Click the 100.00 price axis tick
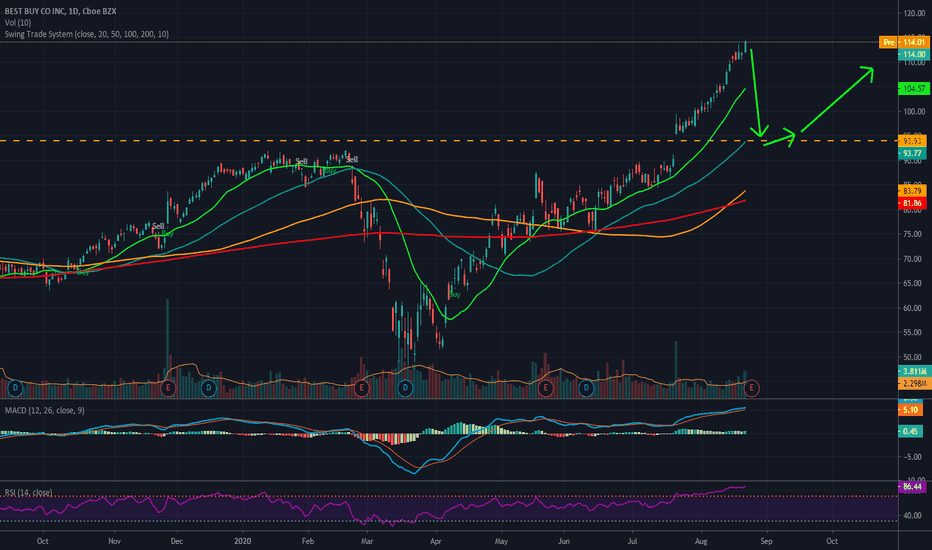Viewport: 932px width, 550px height. click(x=914, y=111)
